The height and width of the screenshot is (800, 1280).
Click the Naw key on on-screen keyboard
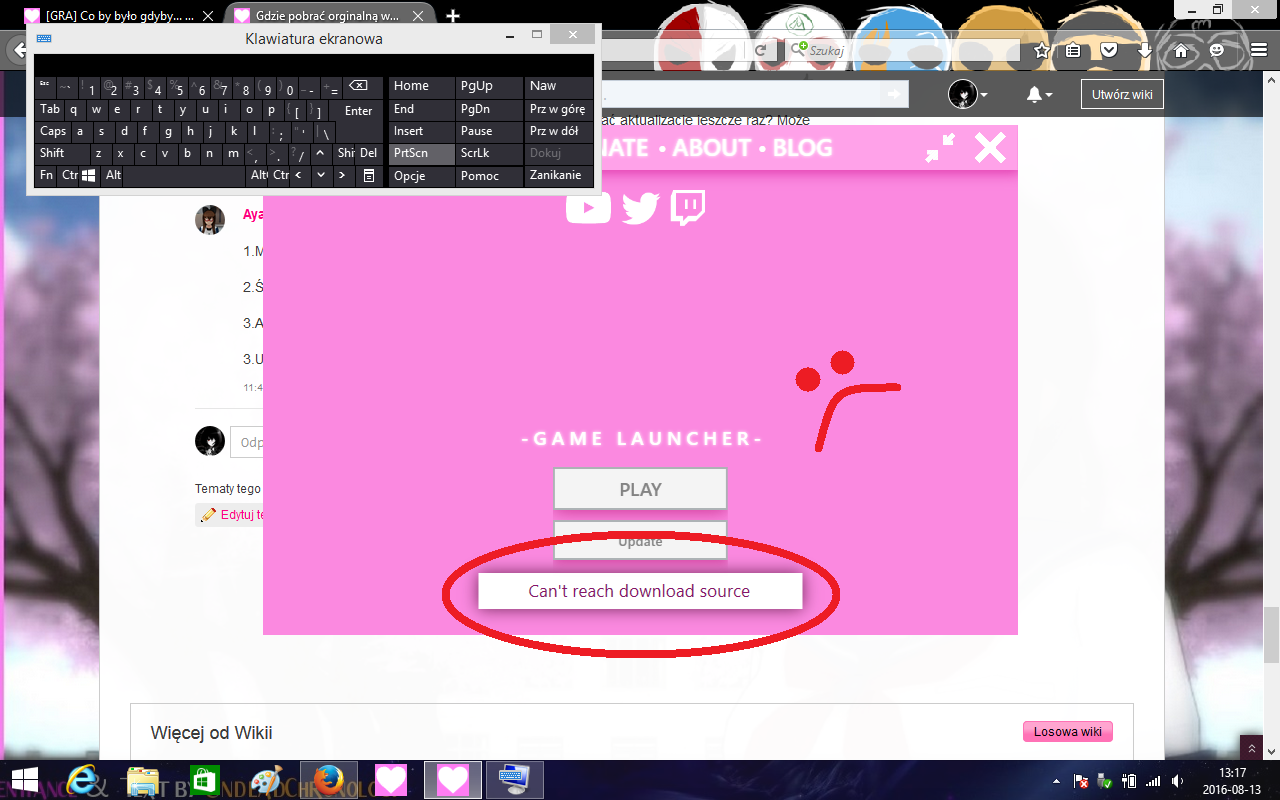[x=558, y=87]
